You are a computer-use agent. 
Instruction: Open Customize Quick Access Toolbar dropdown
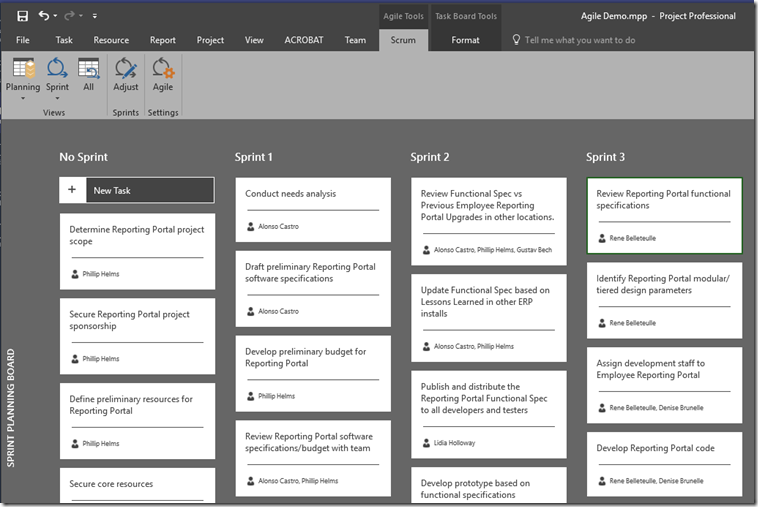95,17
